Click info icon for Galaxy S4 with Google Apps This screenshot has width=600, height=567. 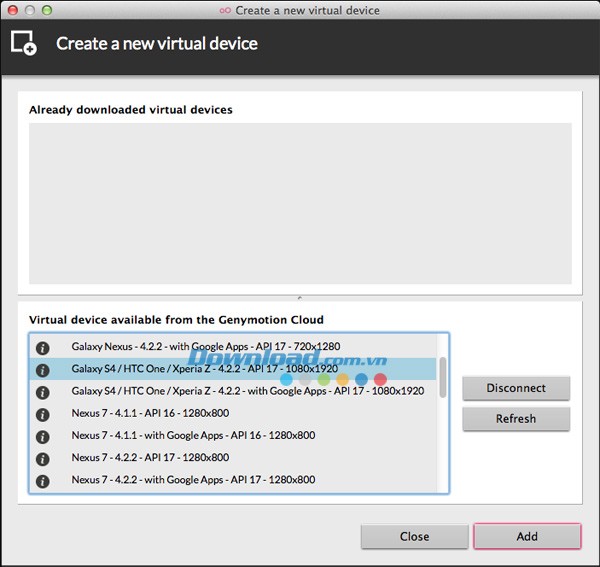42,391
